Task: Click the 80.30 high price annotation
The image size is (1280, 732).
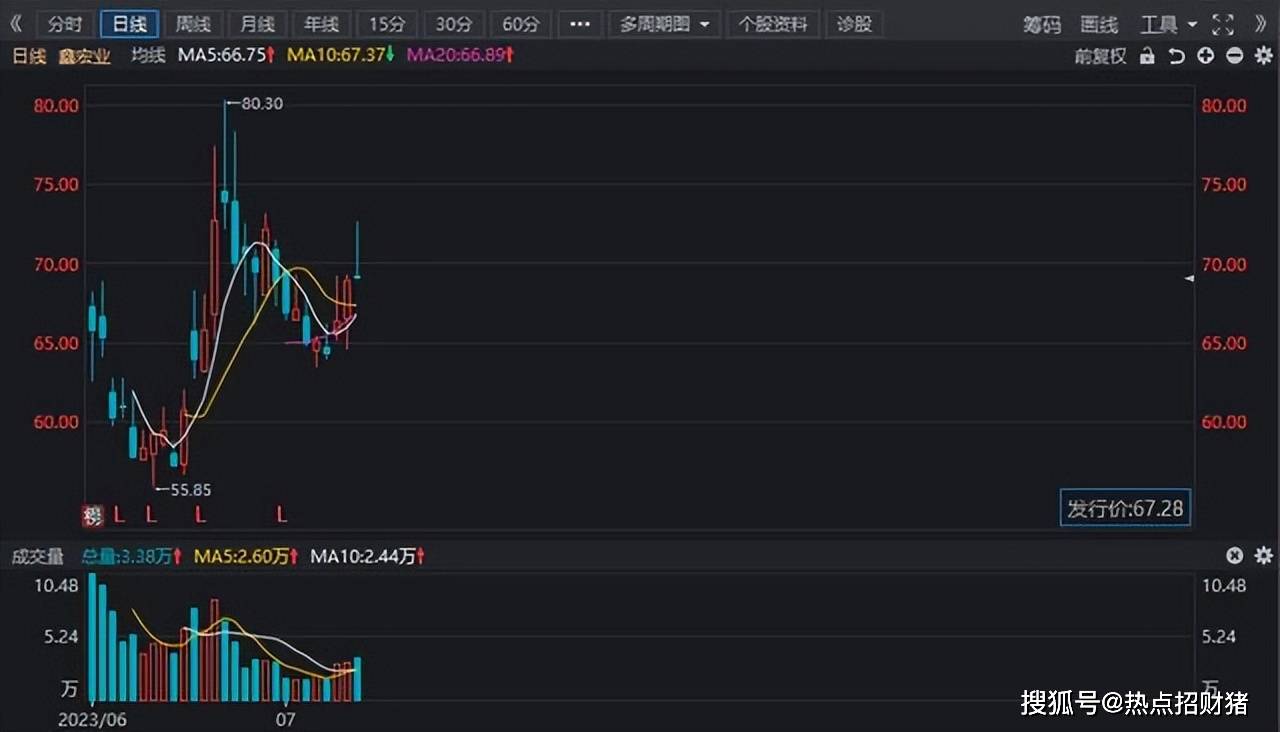Action: [262, 102]
